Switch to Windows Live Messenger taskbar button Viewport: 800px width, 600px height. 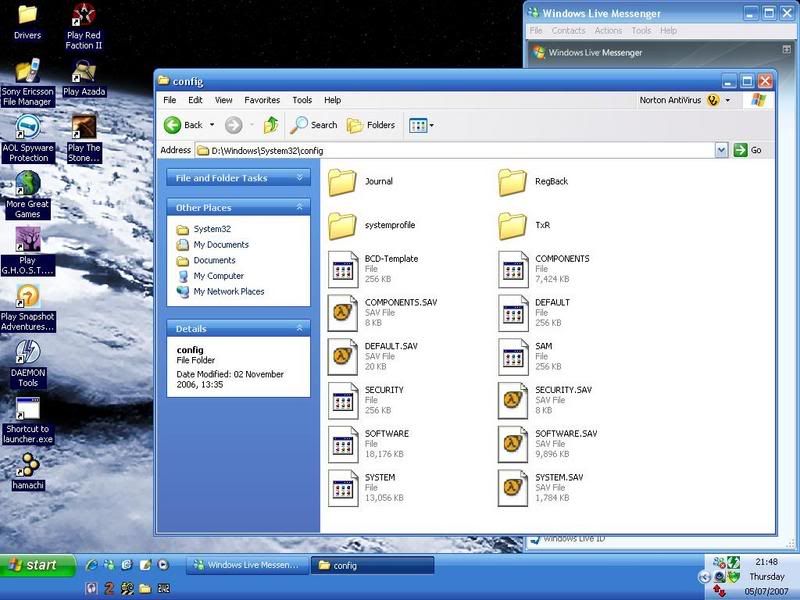(247, 565)
